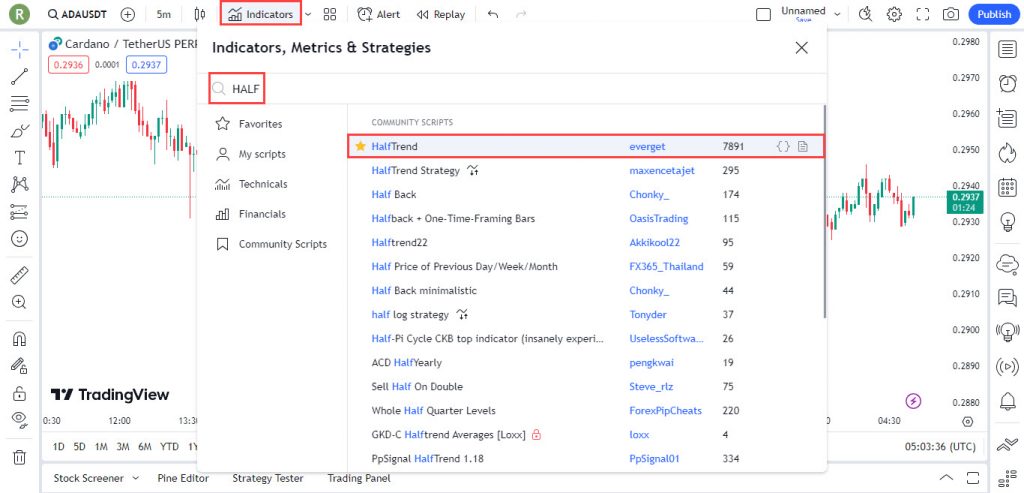Select the Text annotation tool
Image resolution: width=1024 pixels, height=493 pixels.
click(20, 158)
